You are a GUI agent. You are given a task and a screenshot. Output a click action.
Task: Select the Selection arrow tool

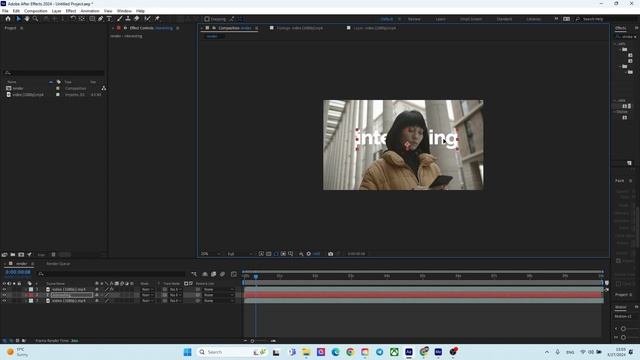(18, 19)
